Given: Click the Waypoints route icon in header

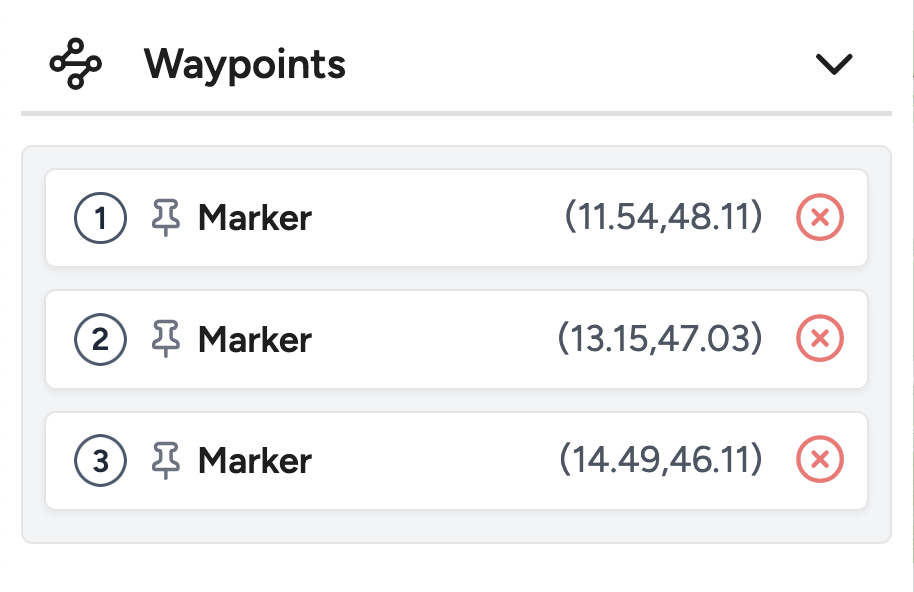Looking at the screenshot, I should [x=75, y=65].
